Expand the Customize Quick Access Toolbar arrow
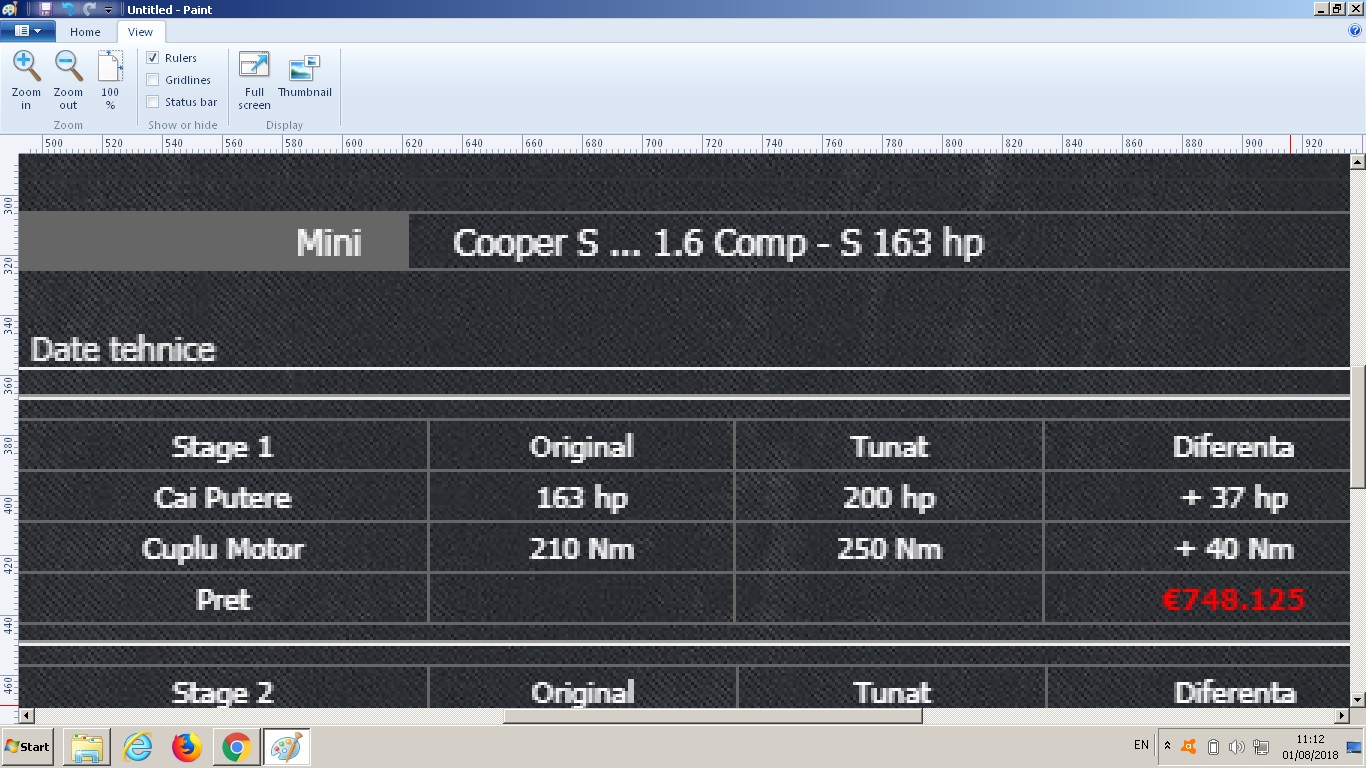 pos(109,10)
